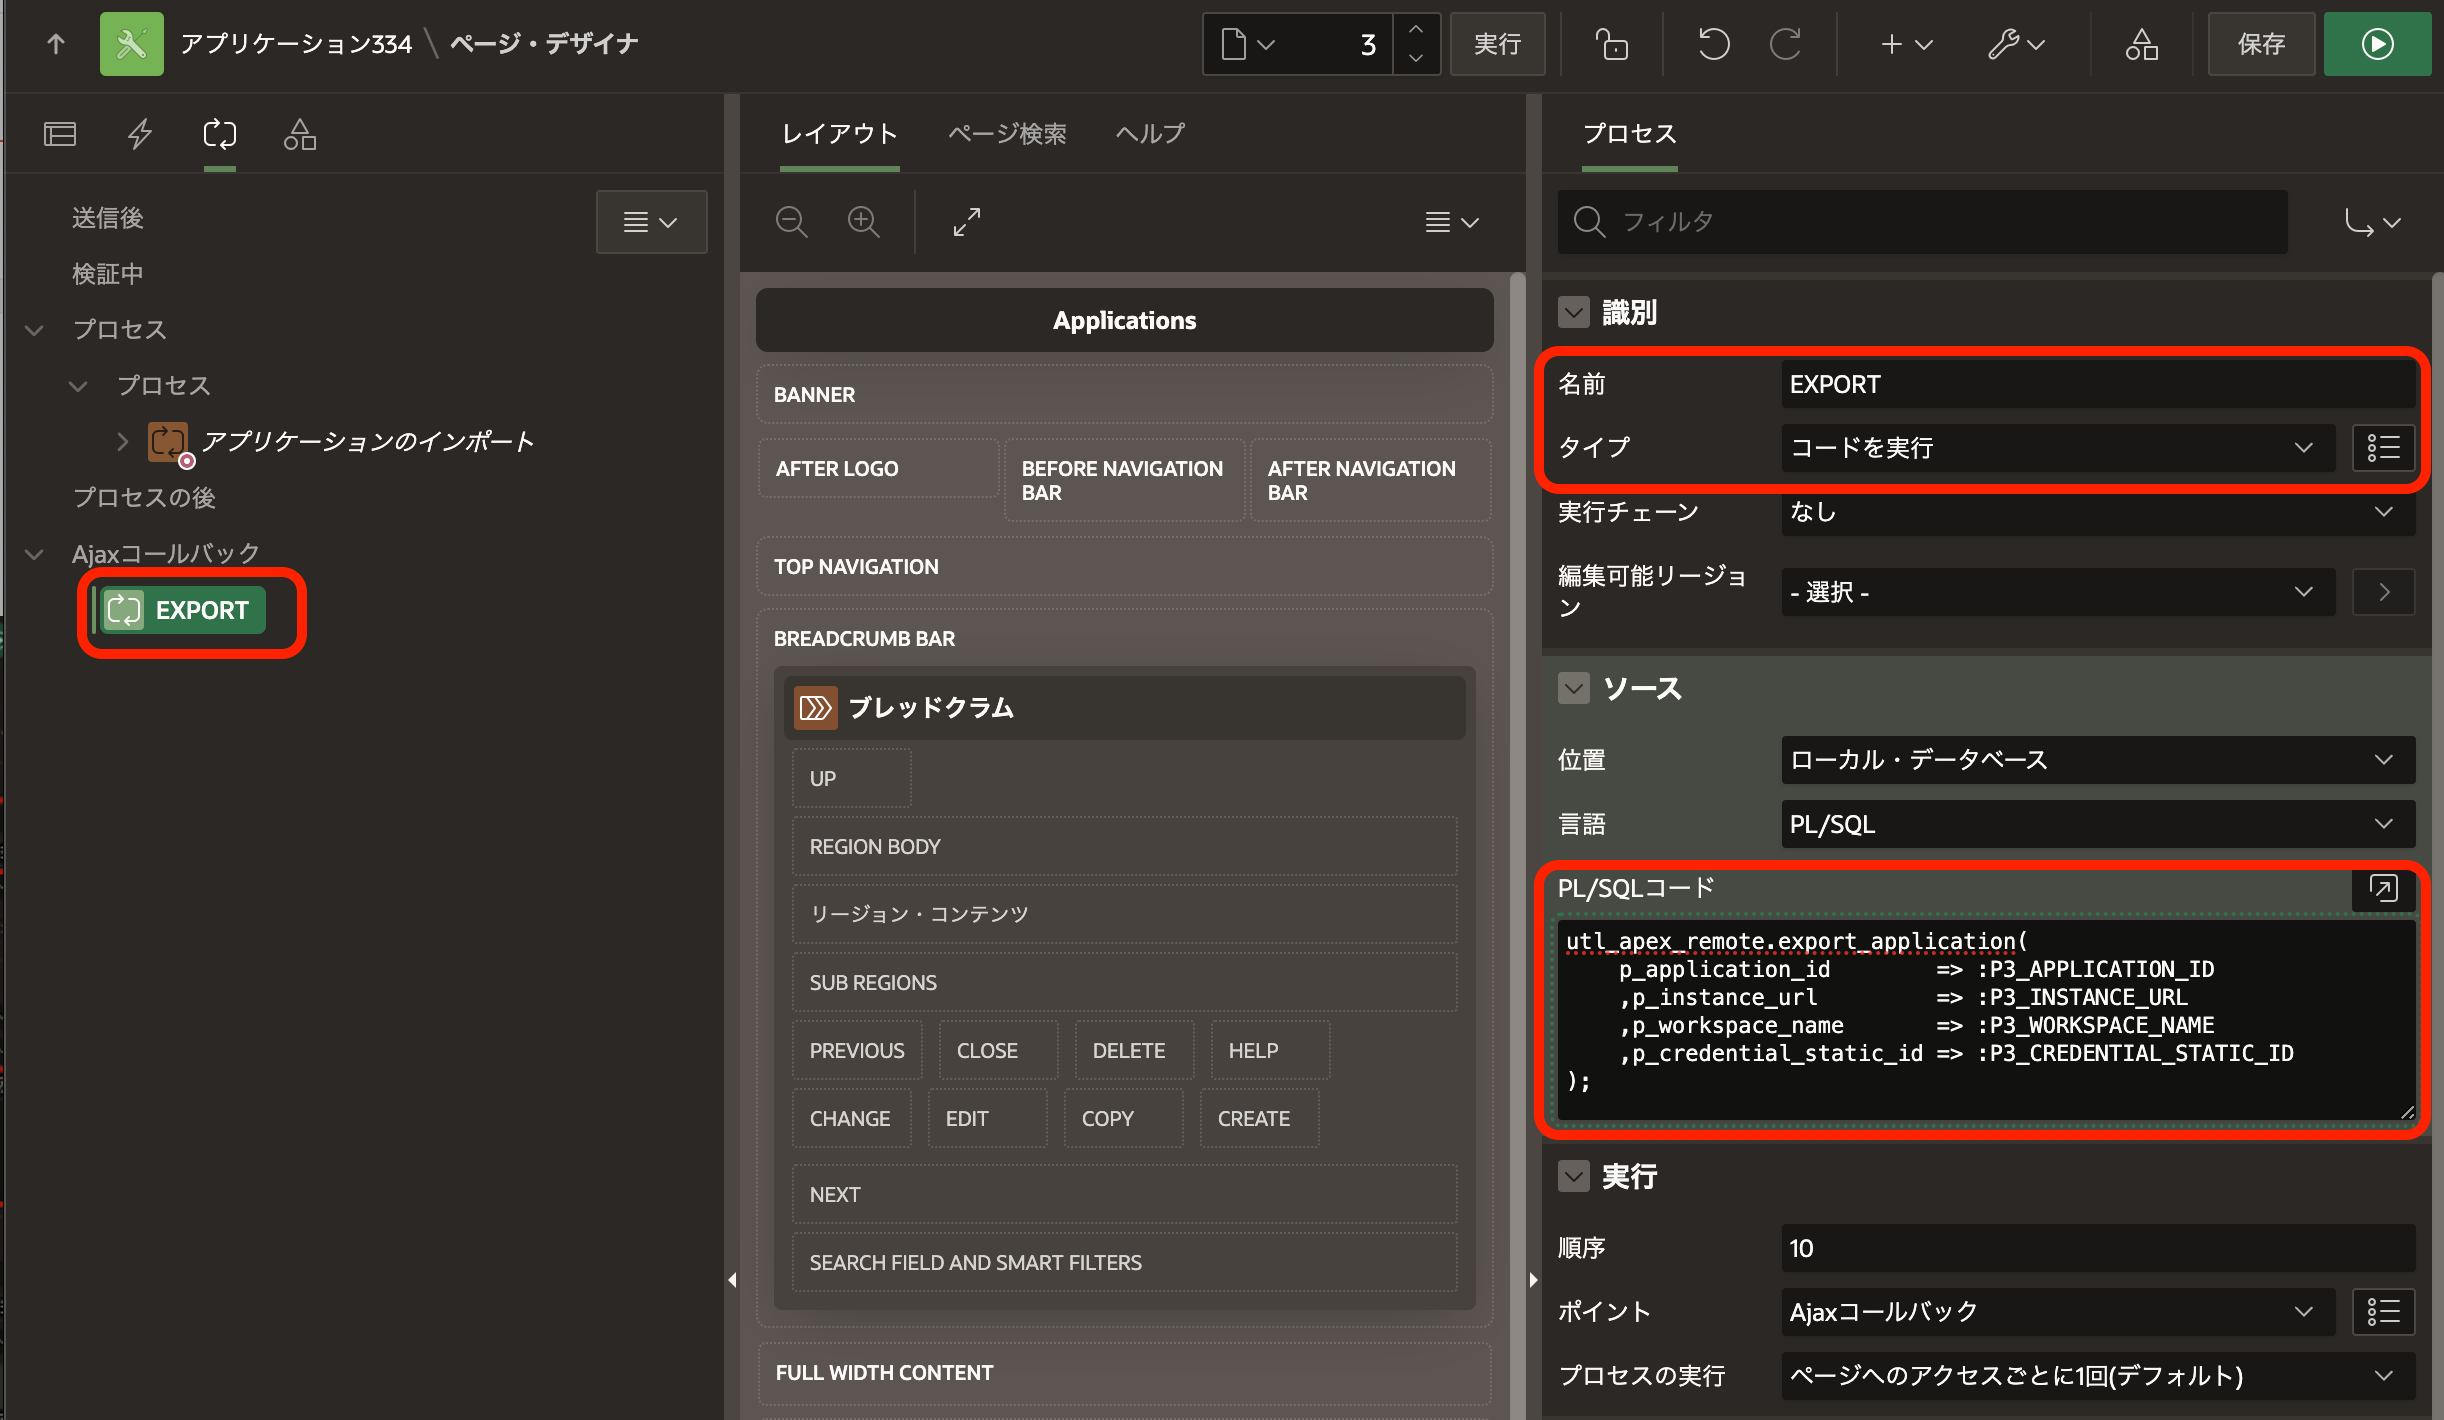2444x1420 pixels.
Task: Click the 保存 button
Action: coord(2260,44)
